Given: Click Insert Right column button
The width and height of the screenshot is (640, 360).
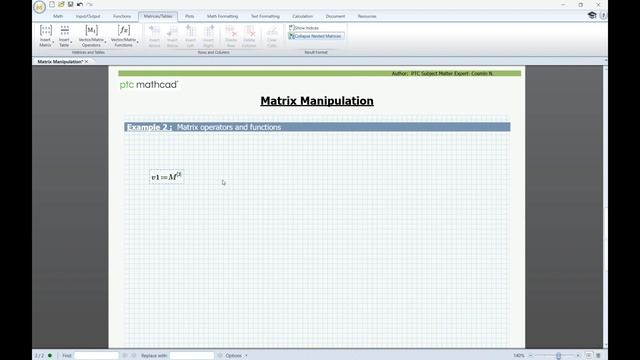Looking at the screenshot, I should pyautogui.click(x=209, y=36).
